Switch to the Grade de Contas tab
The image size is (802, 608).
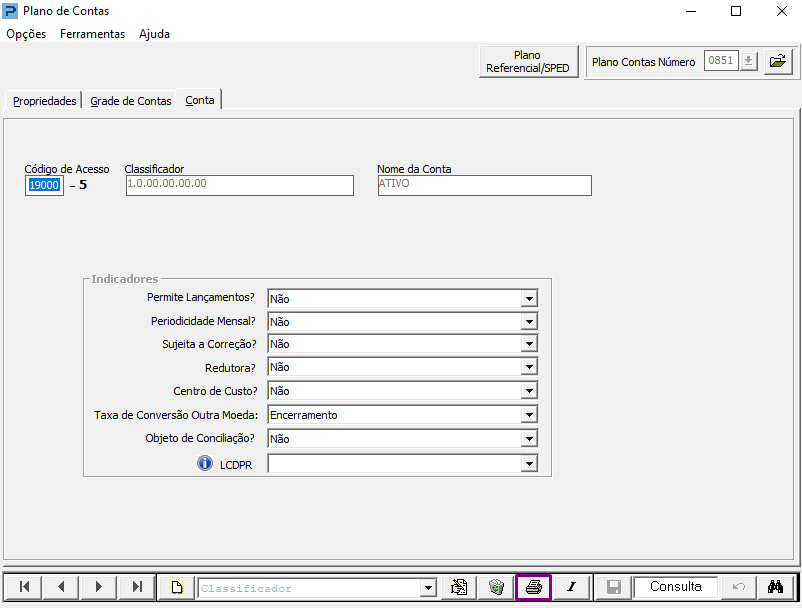tap(130, 101)
